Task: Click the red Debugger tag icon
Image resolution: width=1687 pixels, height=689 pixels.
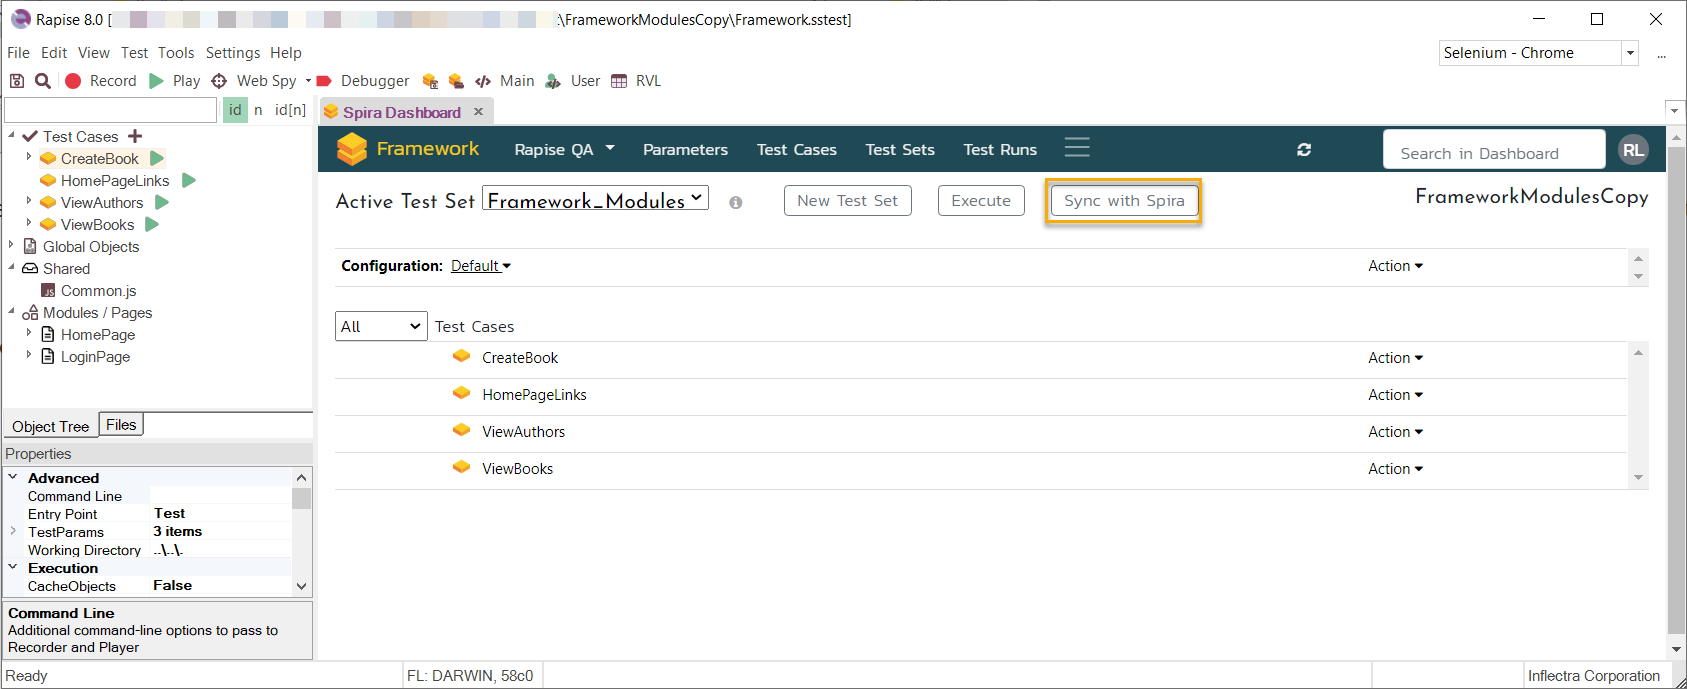Action: [x=324, y=81]
